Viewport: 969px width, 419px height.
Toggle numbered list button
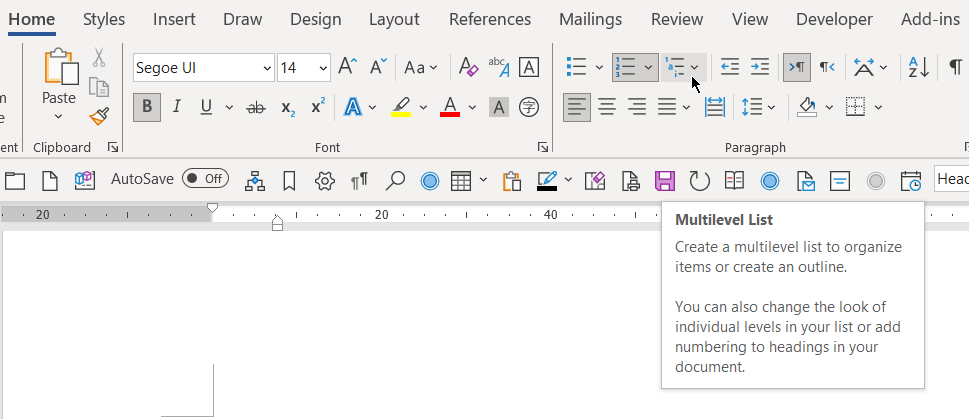pyautogui.click(x=627, y=67)
